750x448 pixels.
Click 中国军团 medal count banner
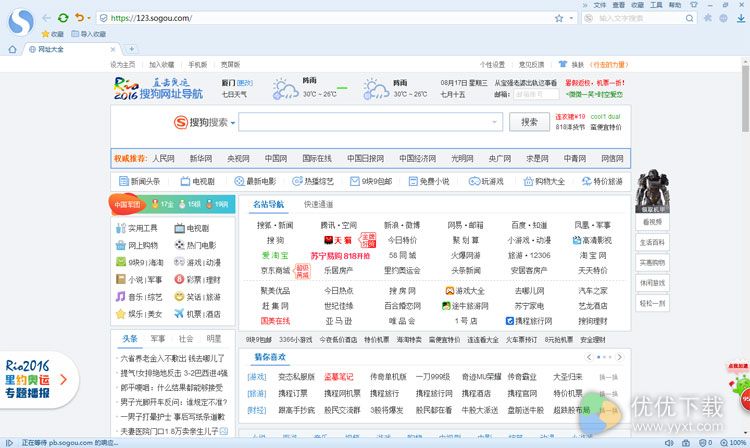point(172,204)
